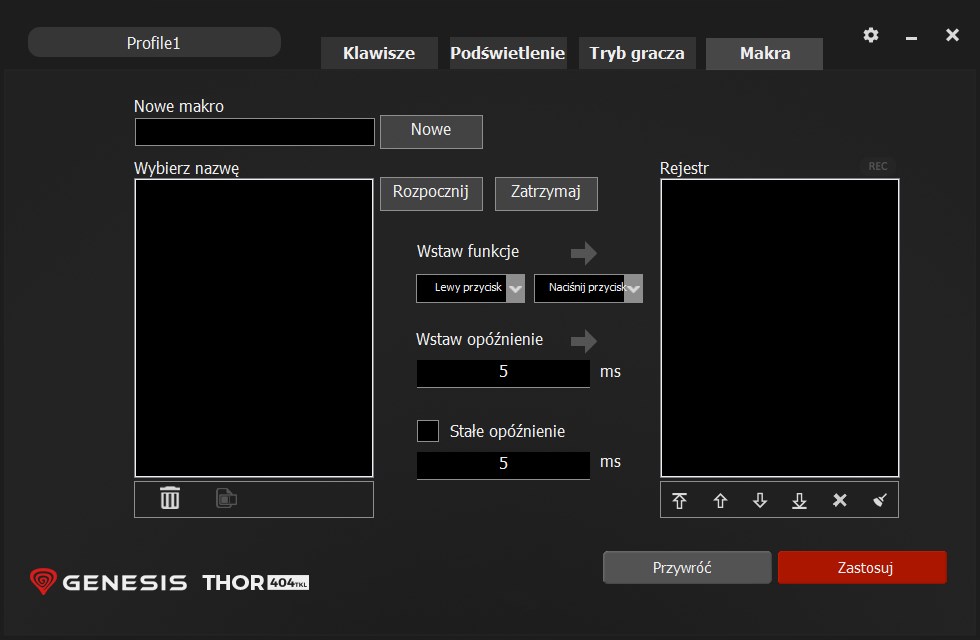Remove the selected Rejestr entry with the X
The height and width of the screenshot is (640, 980).
pos(840,500)
